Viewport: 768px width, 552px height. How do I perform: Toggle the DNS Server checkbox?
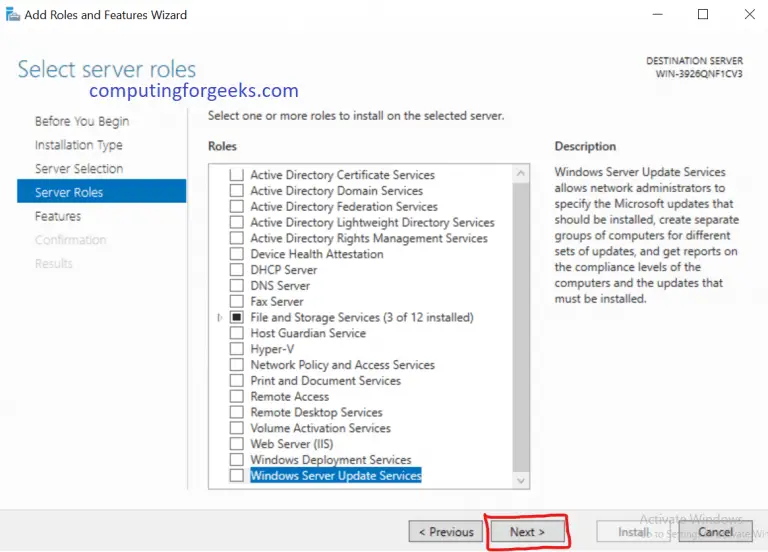237,286
